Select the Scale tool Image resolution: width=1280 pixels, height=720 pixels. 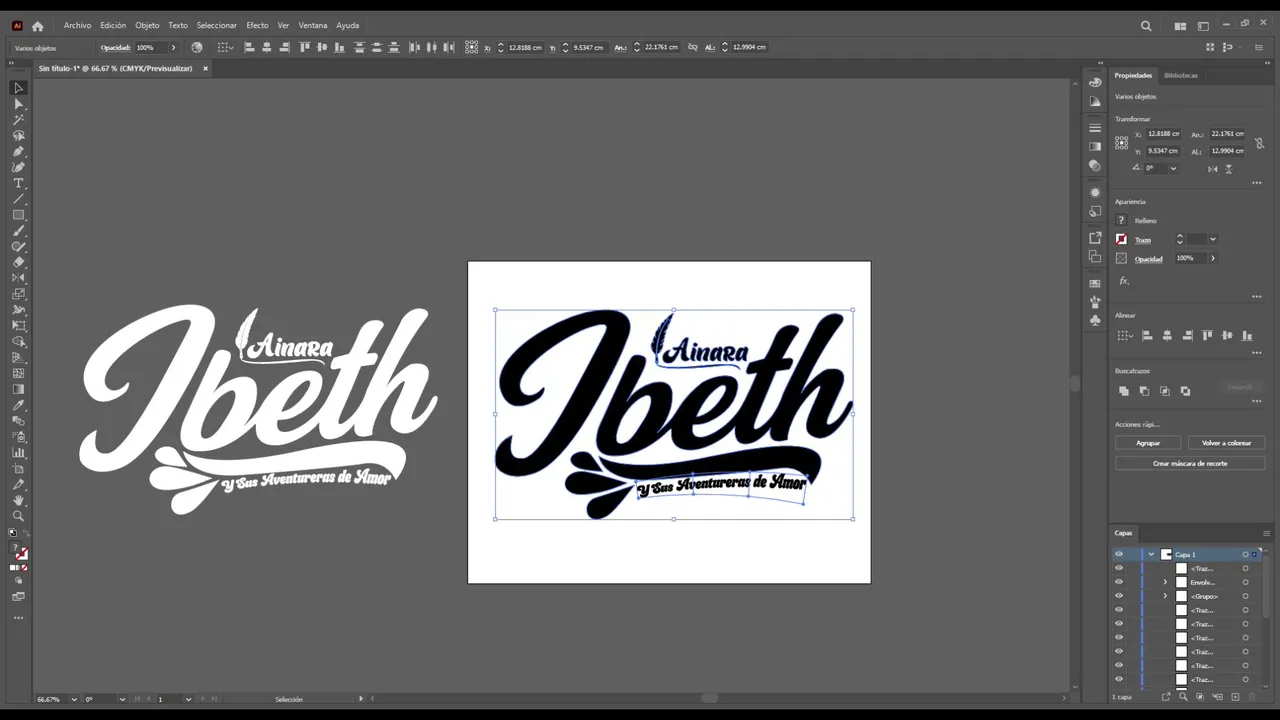pos(18,294)
